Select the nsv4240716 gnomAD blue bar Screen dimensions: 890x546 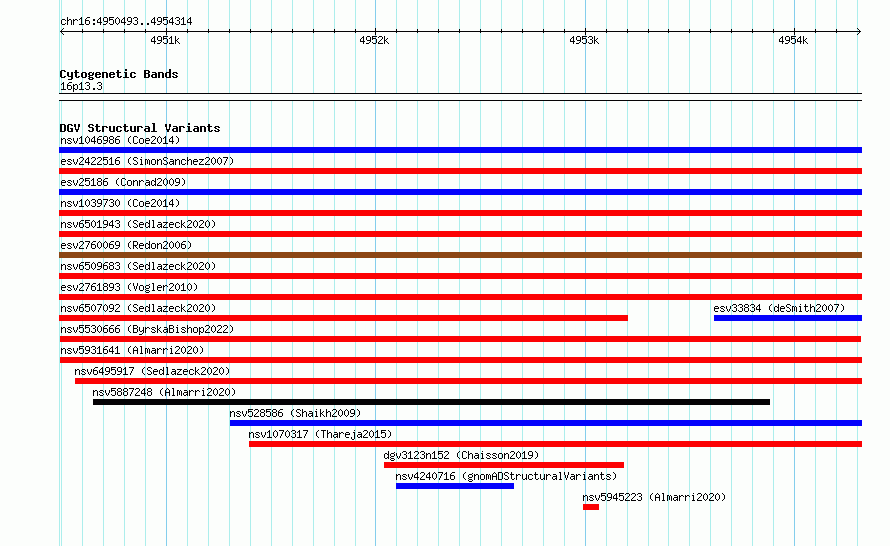[455, 486]
